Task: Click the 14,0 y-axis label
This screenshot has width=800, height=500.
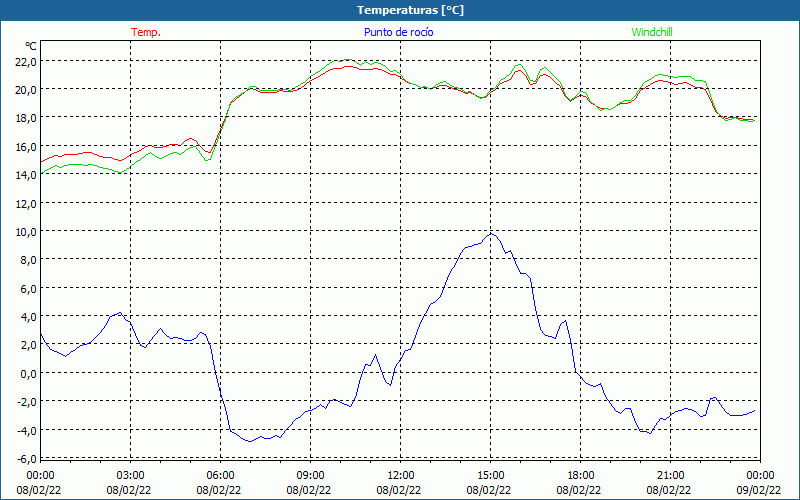Action: (x=26, y=174)
